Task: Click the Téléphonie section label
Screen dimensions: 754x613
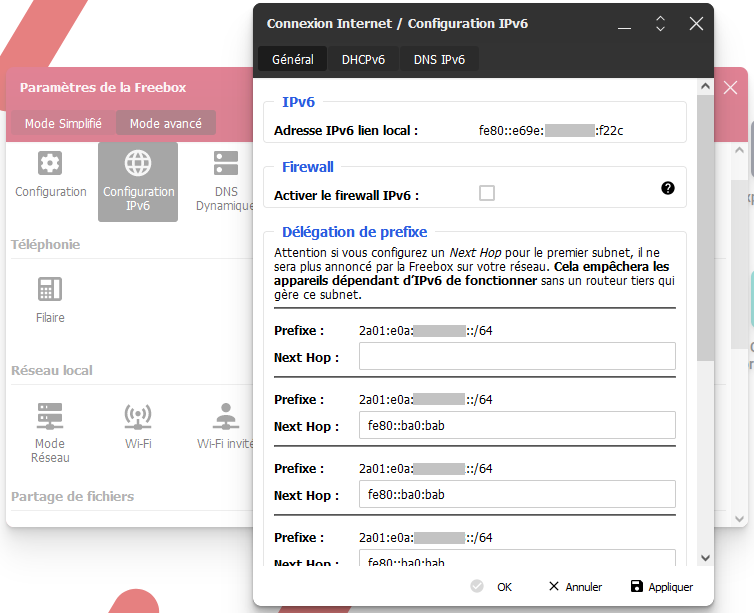Action: [46, 244]
